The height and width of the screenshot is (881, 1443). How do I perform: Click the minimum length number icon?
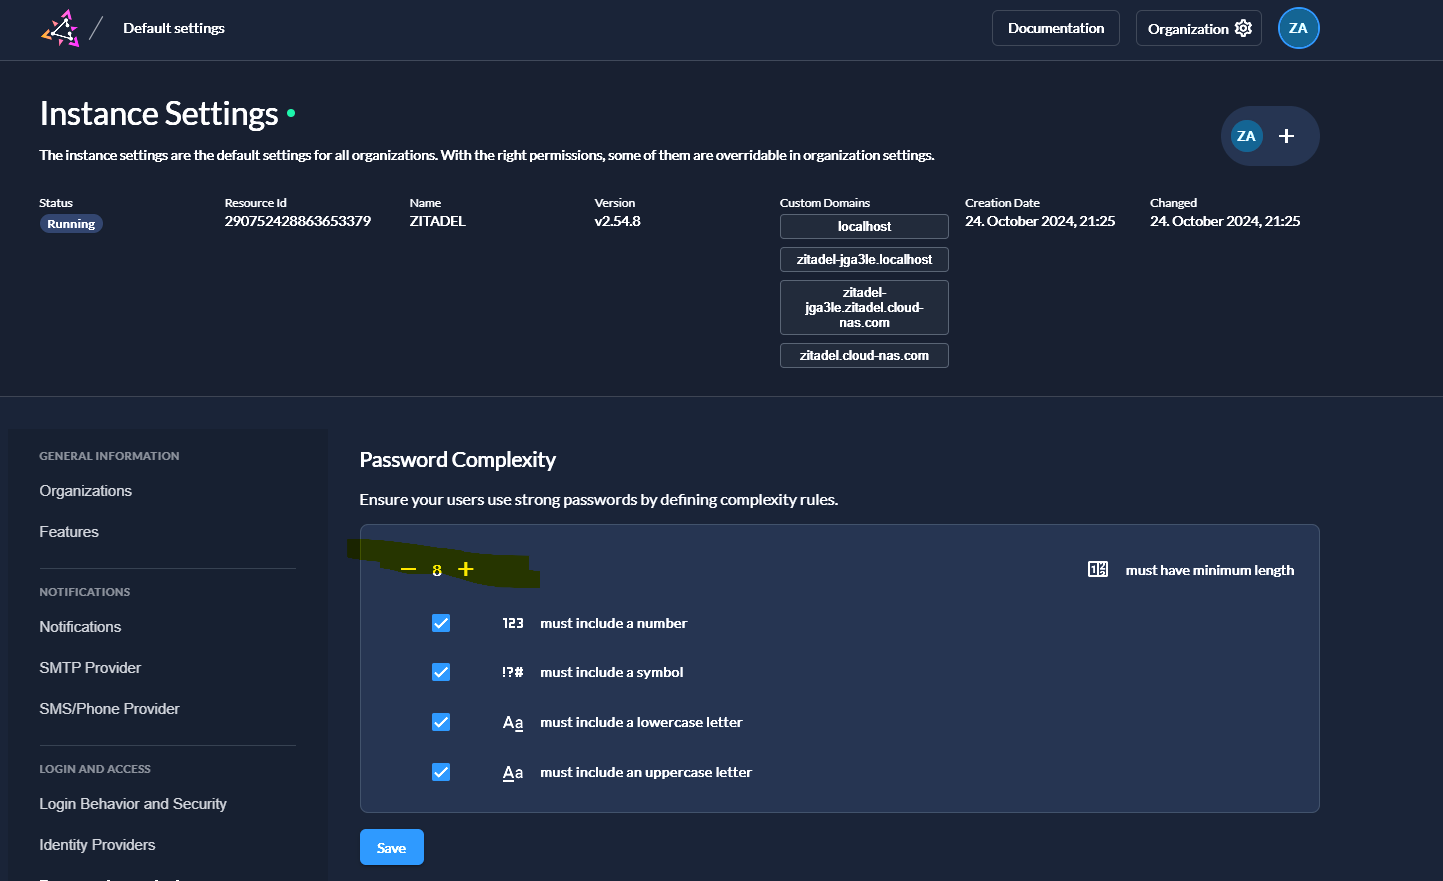(1097, 569)
